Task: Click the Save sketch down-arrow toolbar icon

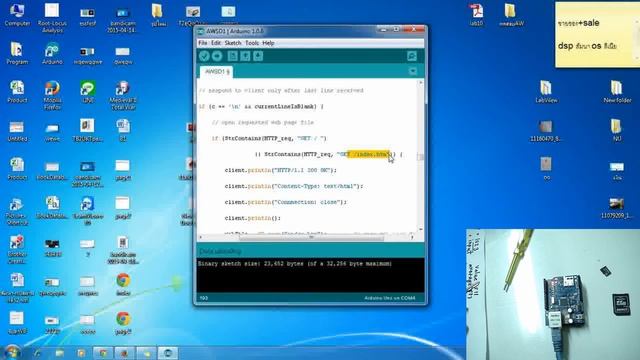Action: (x=258, y=56)
